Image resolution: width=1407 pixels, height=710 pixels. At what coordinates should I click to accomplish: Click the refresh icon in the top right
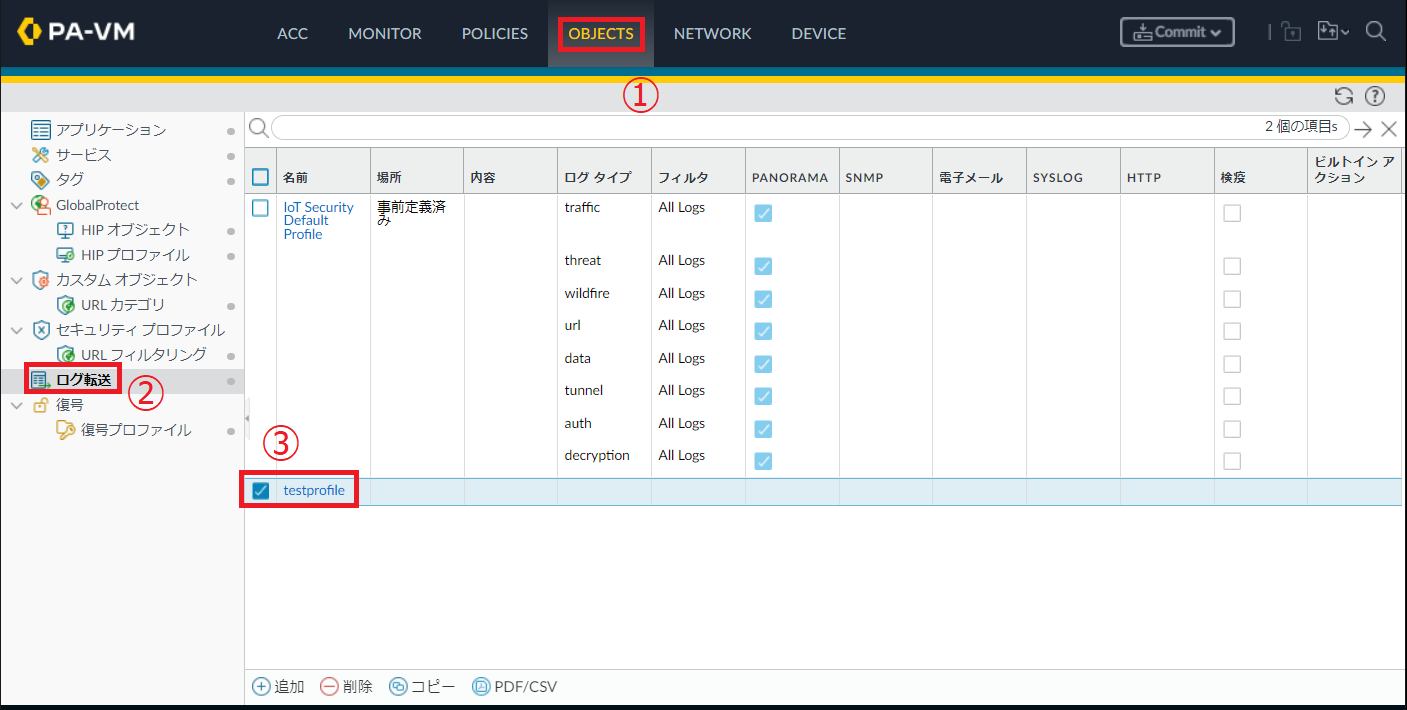click(1344, 96)
